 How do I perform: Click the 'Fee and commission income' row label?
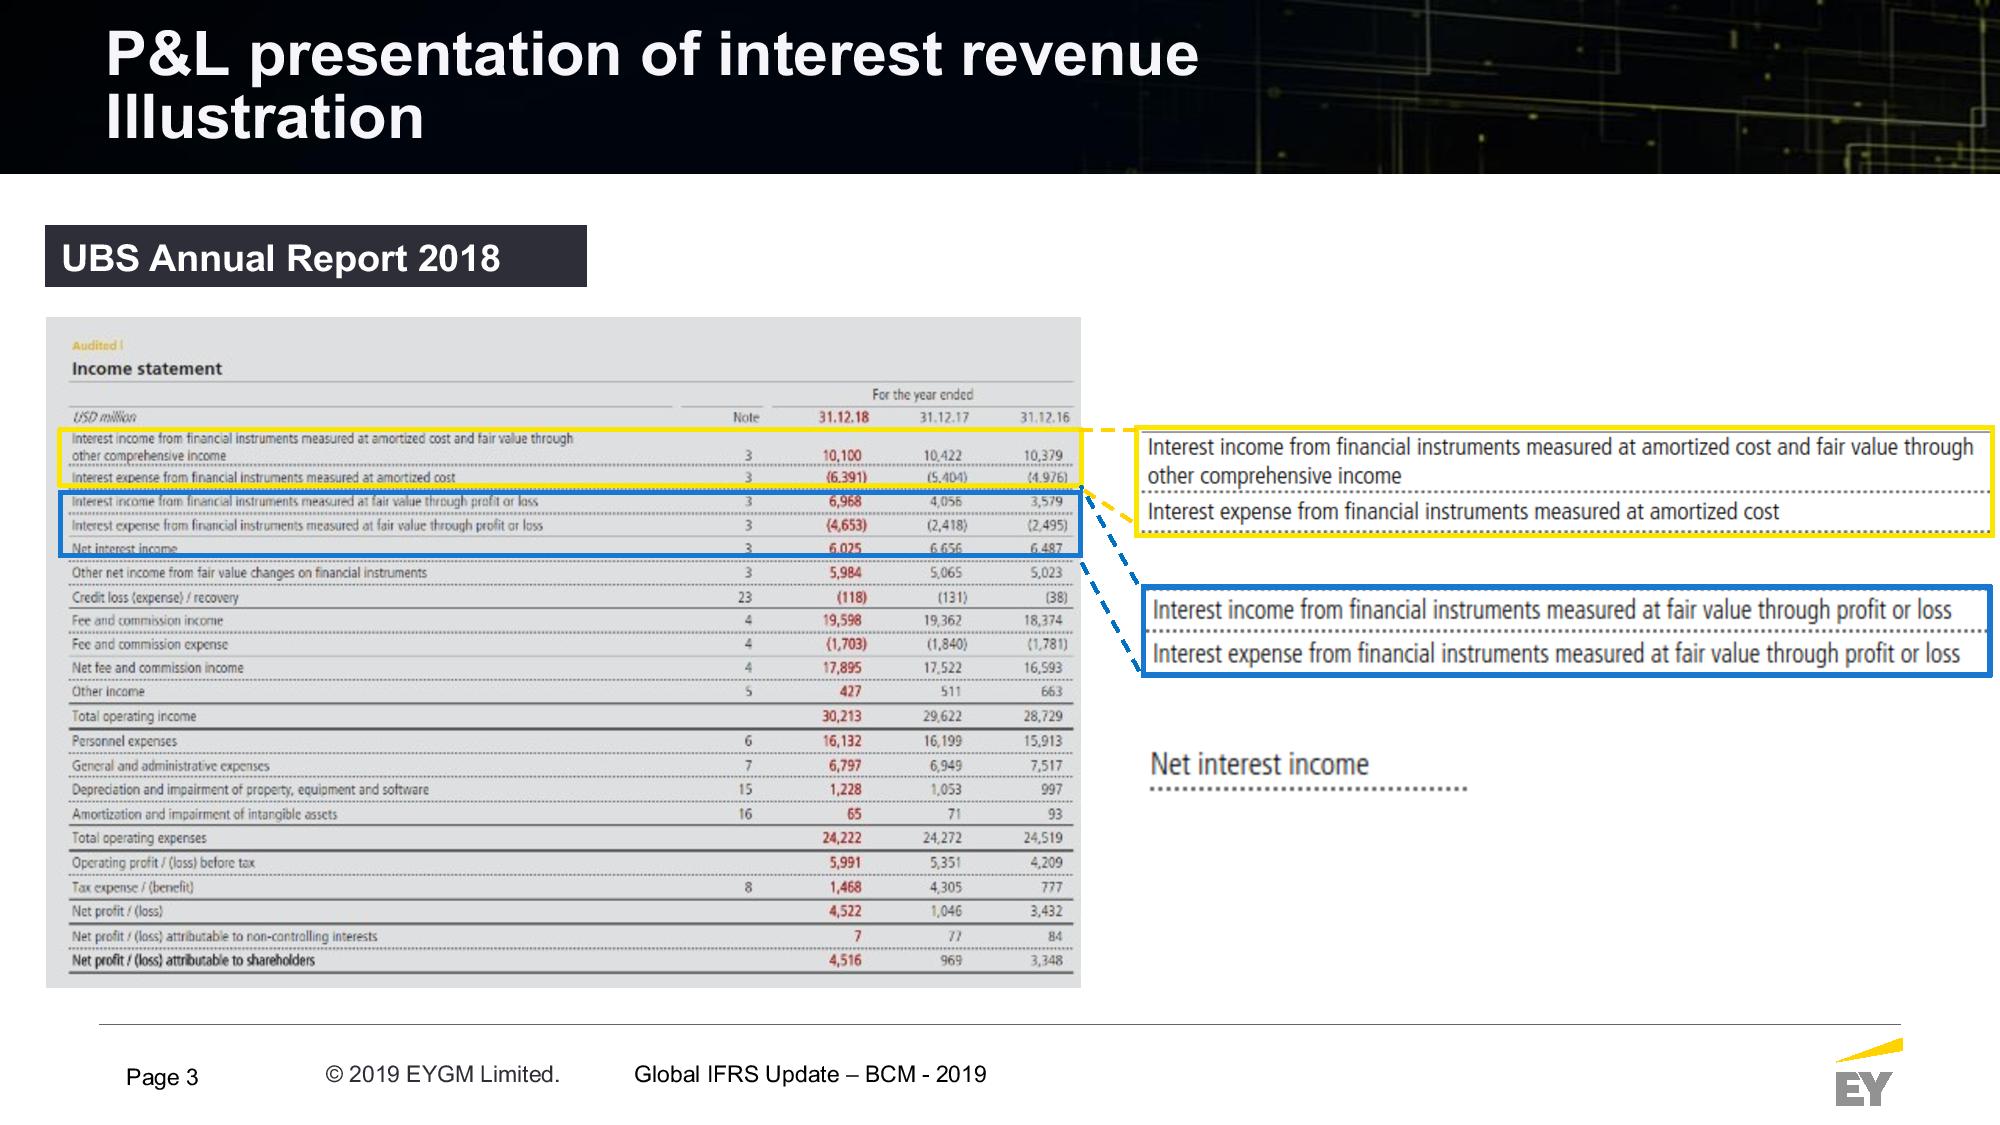pyautogui.click(x=147, y=621)
